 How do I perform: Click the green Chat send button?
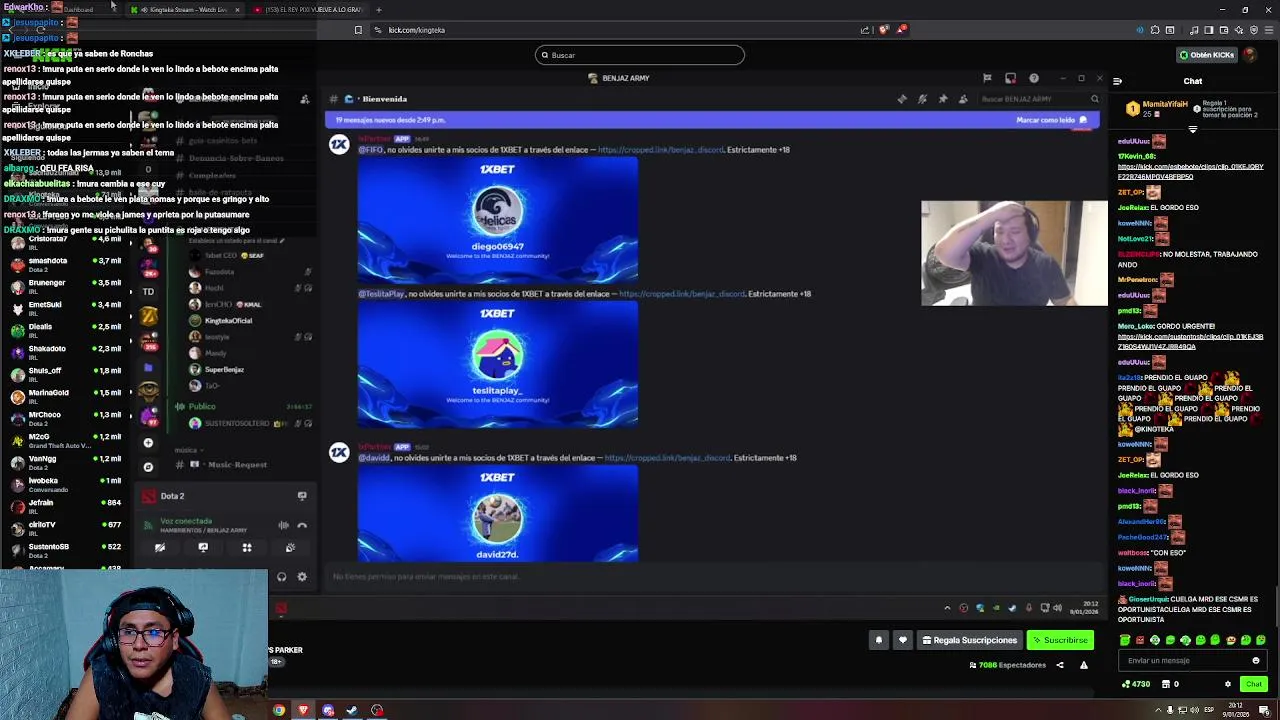click(1254, 684)
